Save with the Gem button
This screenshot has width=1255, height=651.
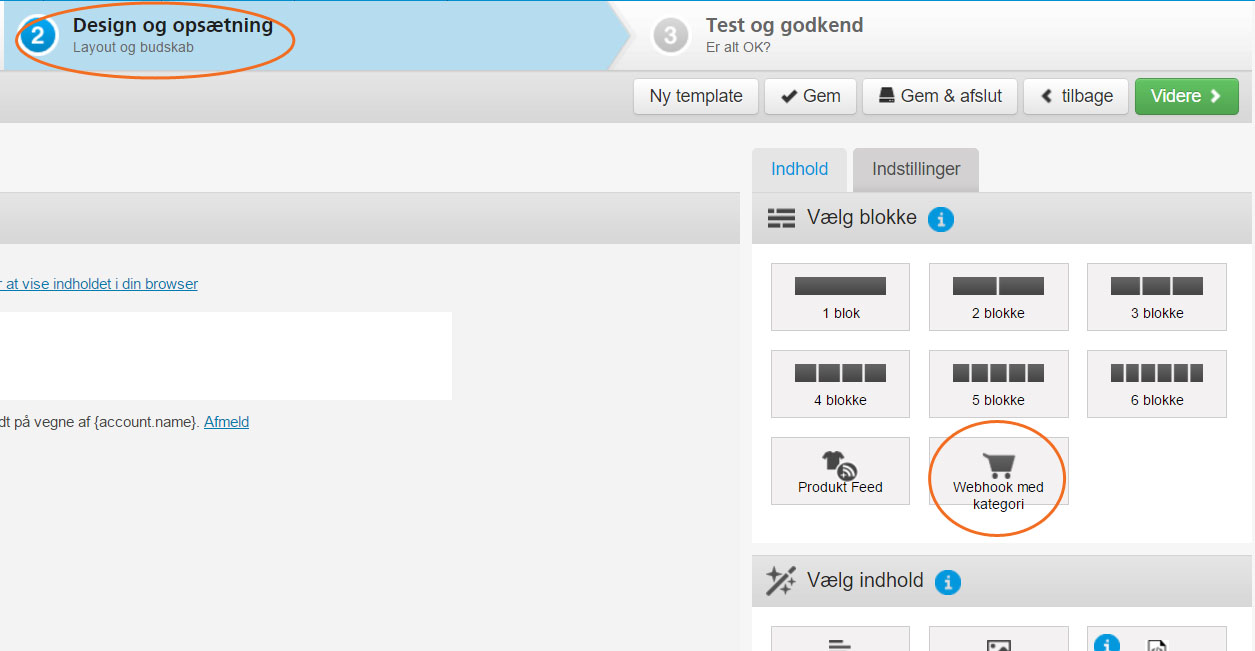[810, 96]
